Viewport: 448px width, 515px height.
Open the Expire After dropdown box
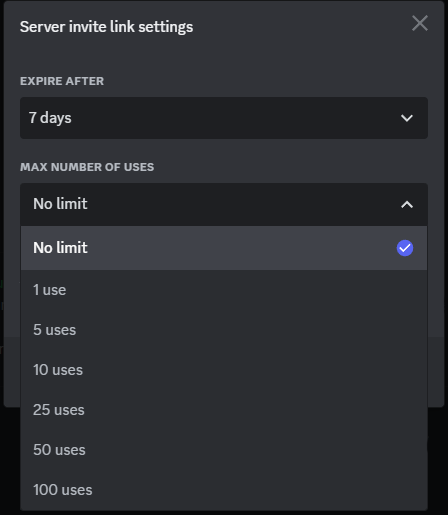[x=224, y=118]
